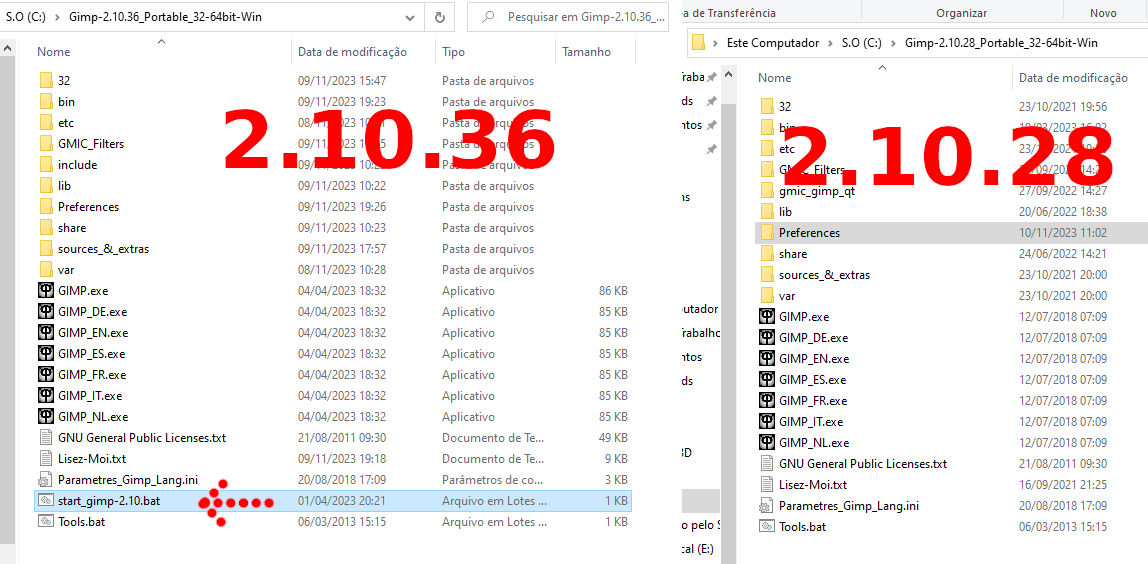Sort by Tipo column in 2.10.36 window

tap(453, 52)
